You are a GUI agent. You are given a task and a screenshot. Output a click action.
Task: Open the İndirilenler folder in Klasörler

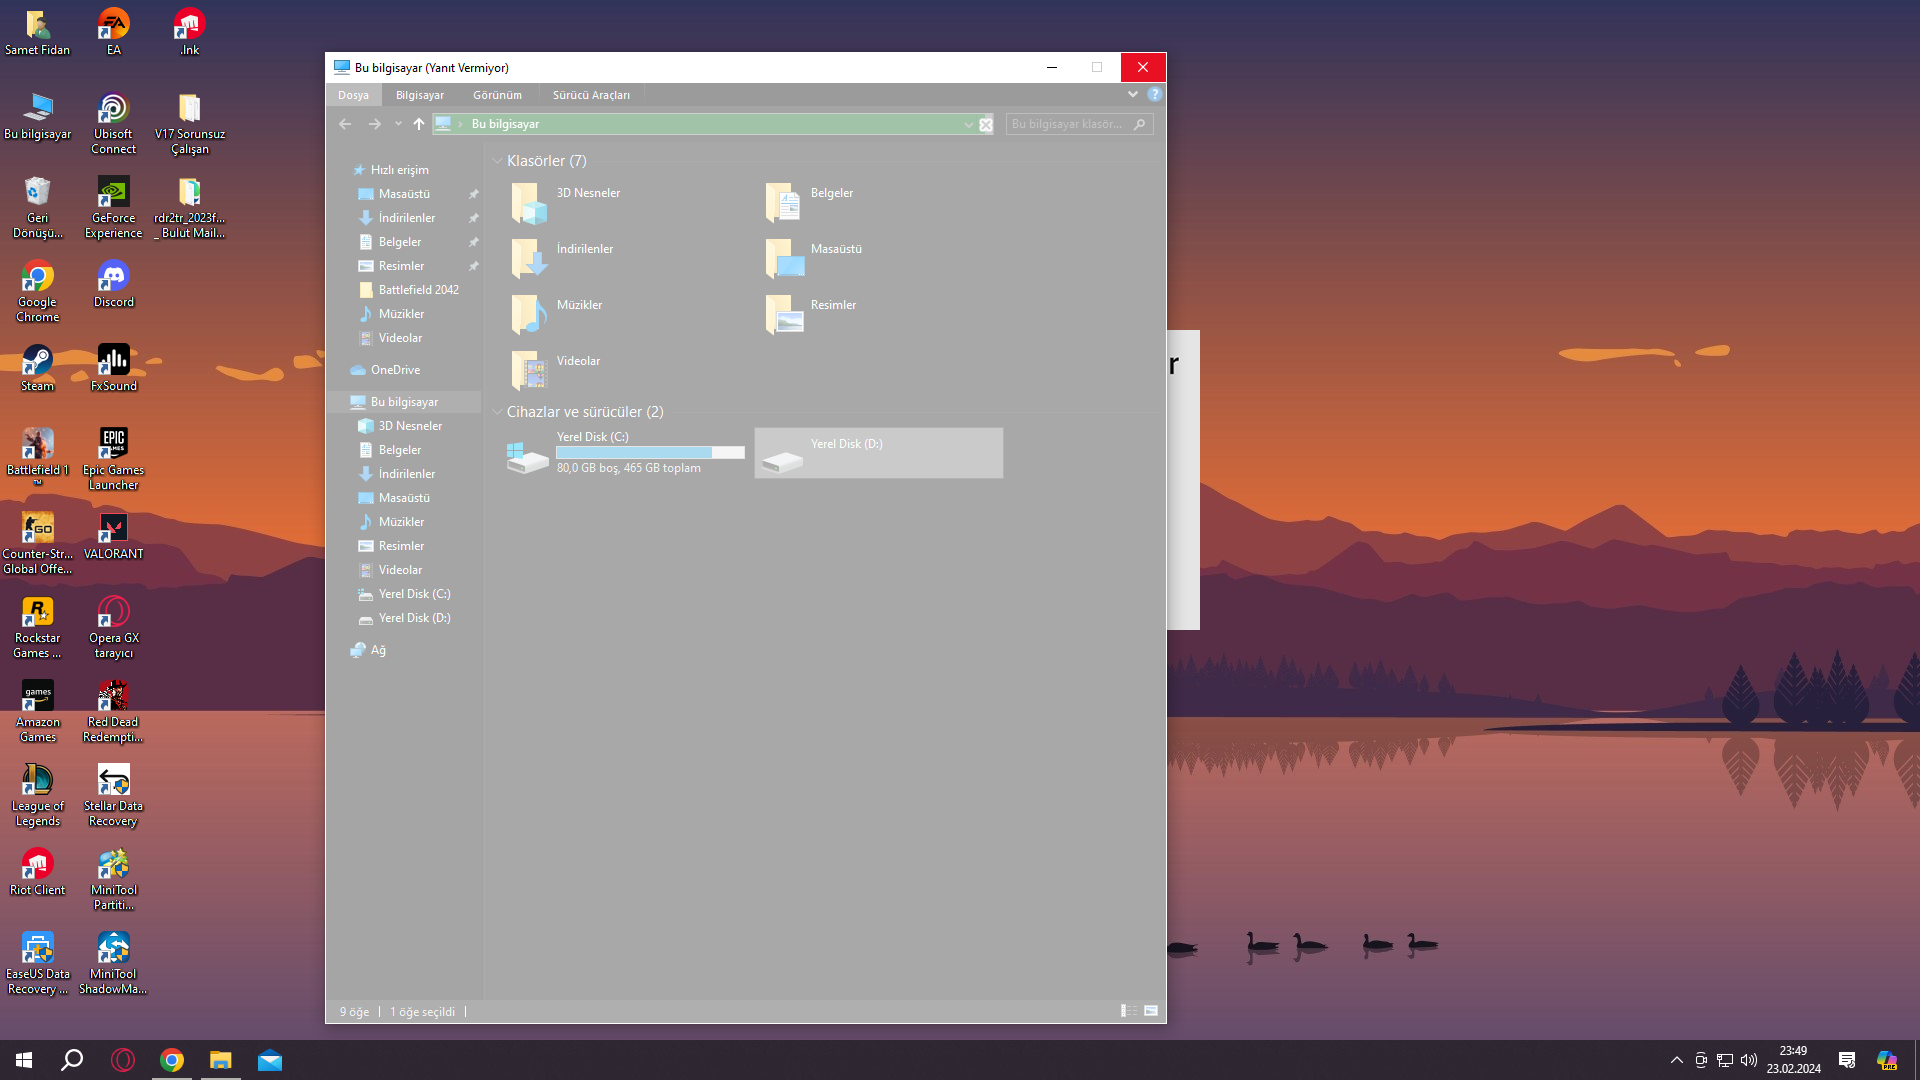[x=529, y=259]
